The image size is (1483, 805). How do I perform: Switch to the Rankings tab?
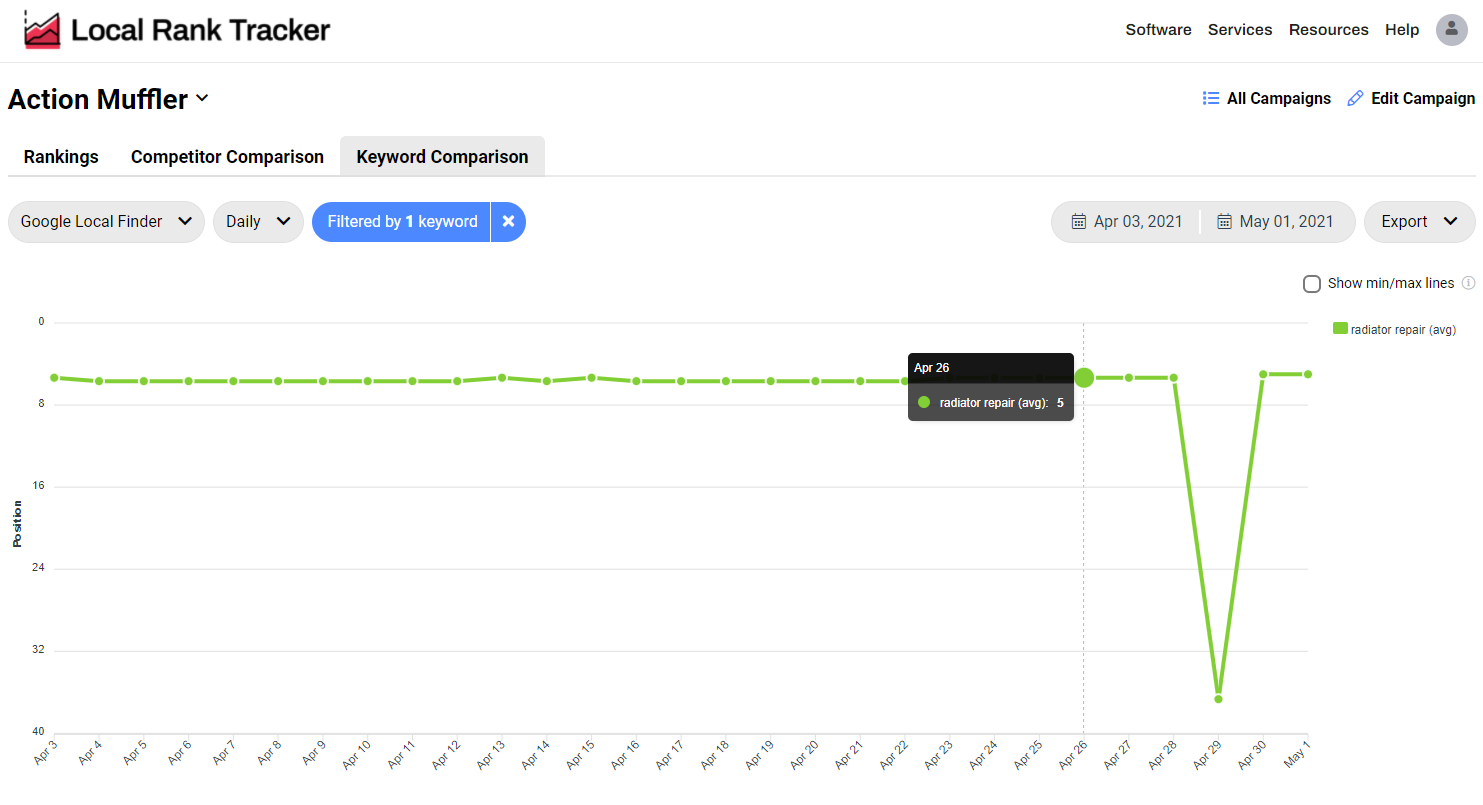pyautogui.click(x=61, y=157)
